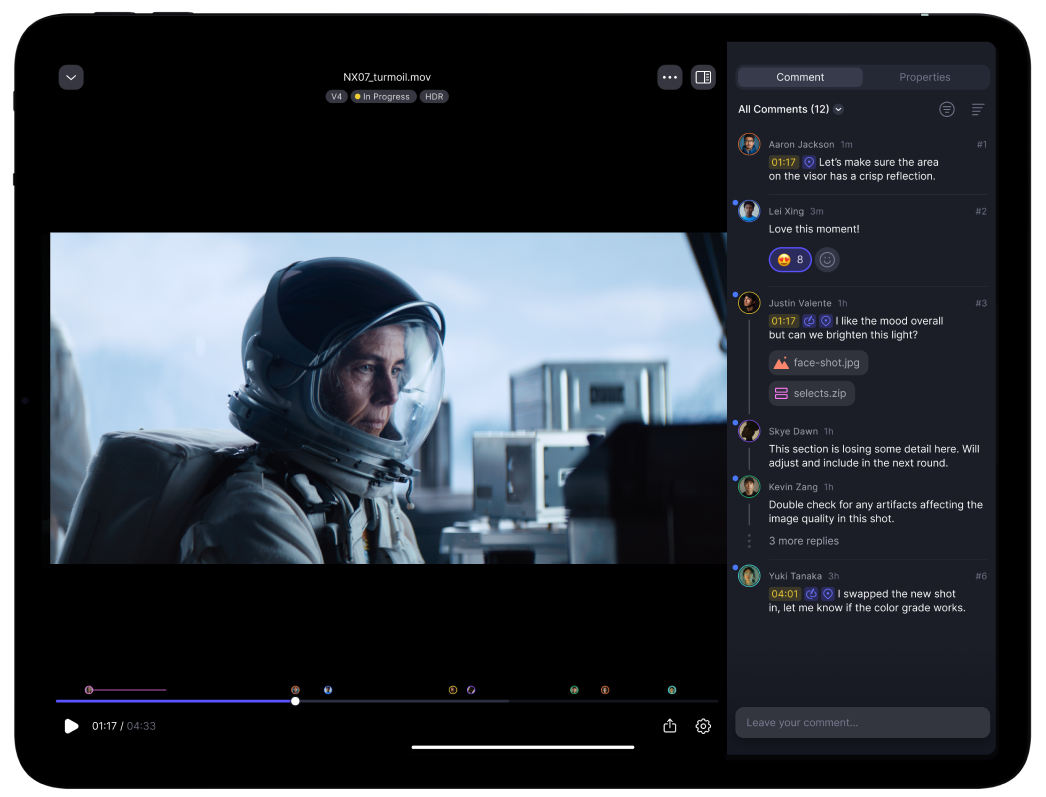Switch to the Properties tab
The image size is (1046, 797).
(x=924, y=77)
